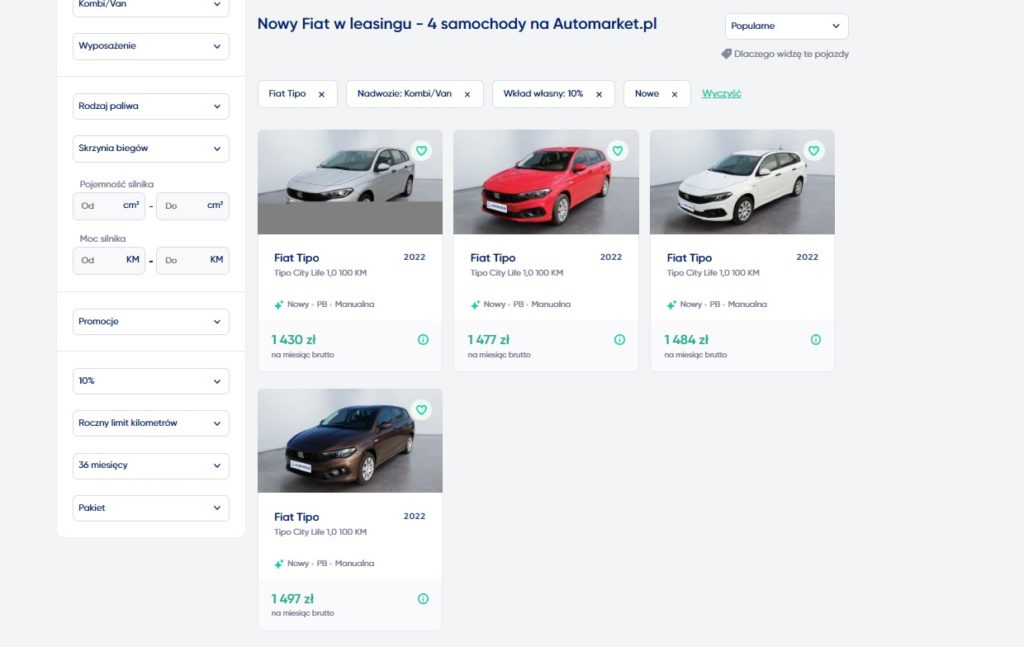1024x647 pixels.
Task: Focus the Moc silnika Od KM field
Action: (108, 260)
